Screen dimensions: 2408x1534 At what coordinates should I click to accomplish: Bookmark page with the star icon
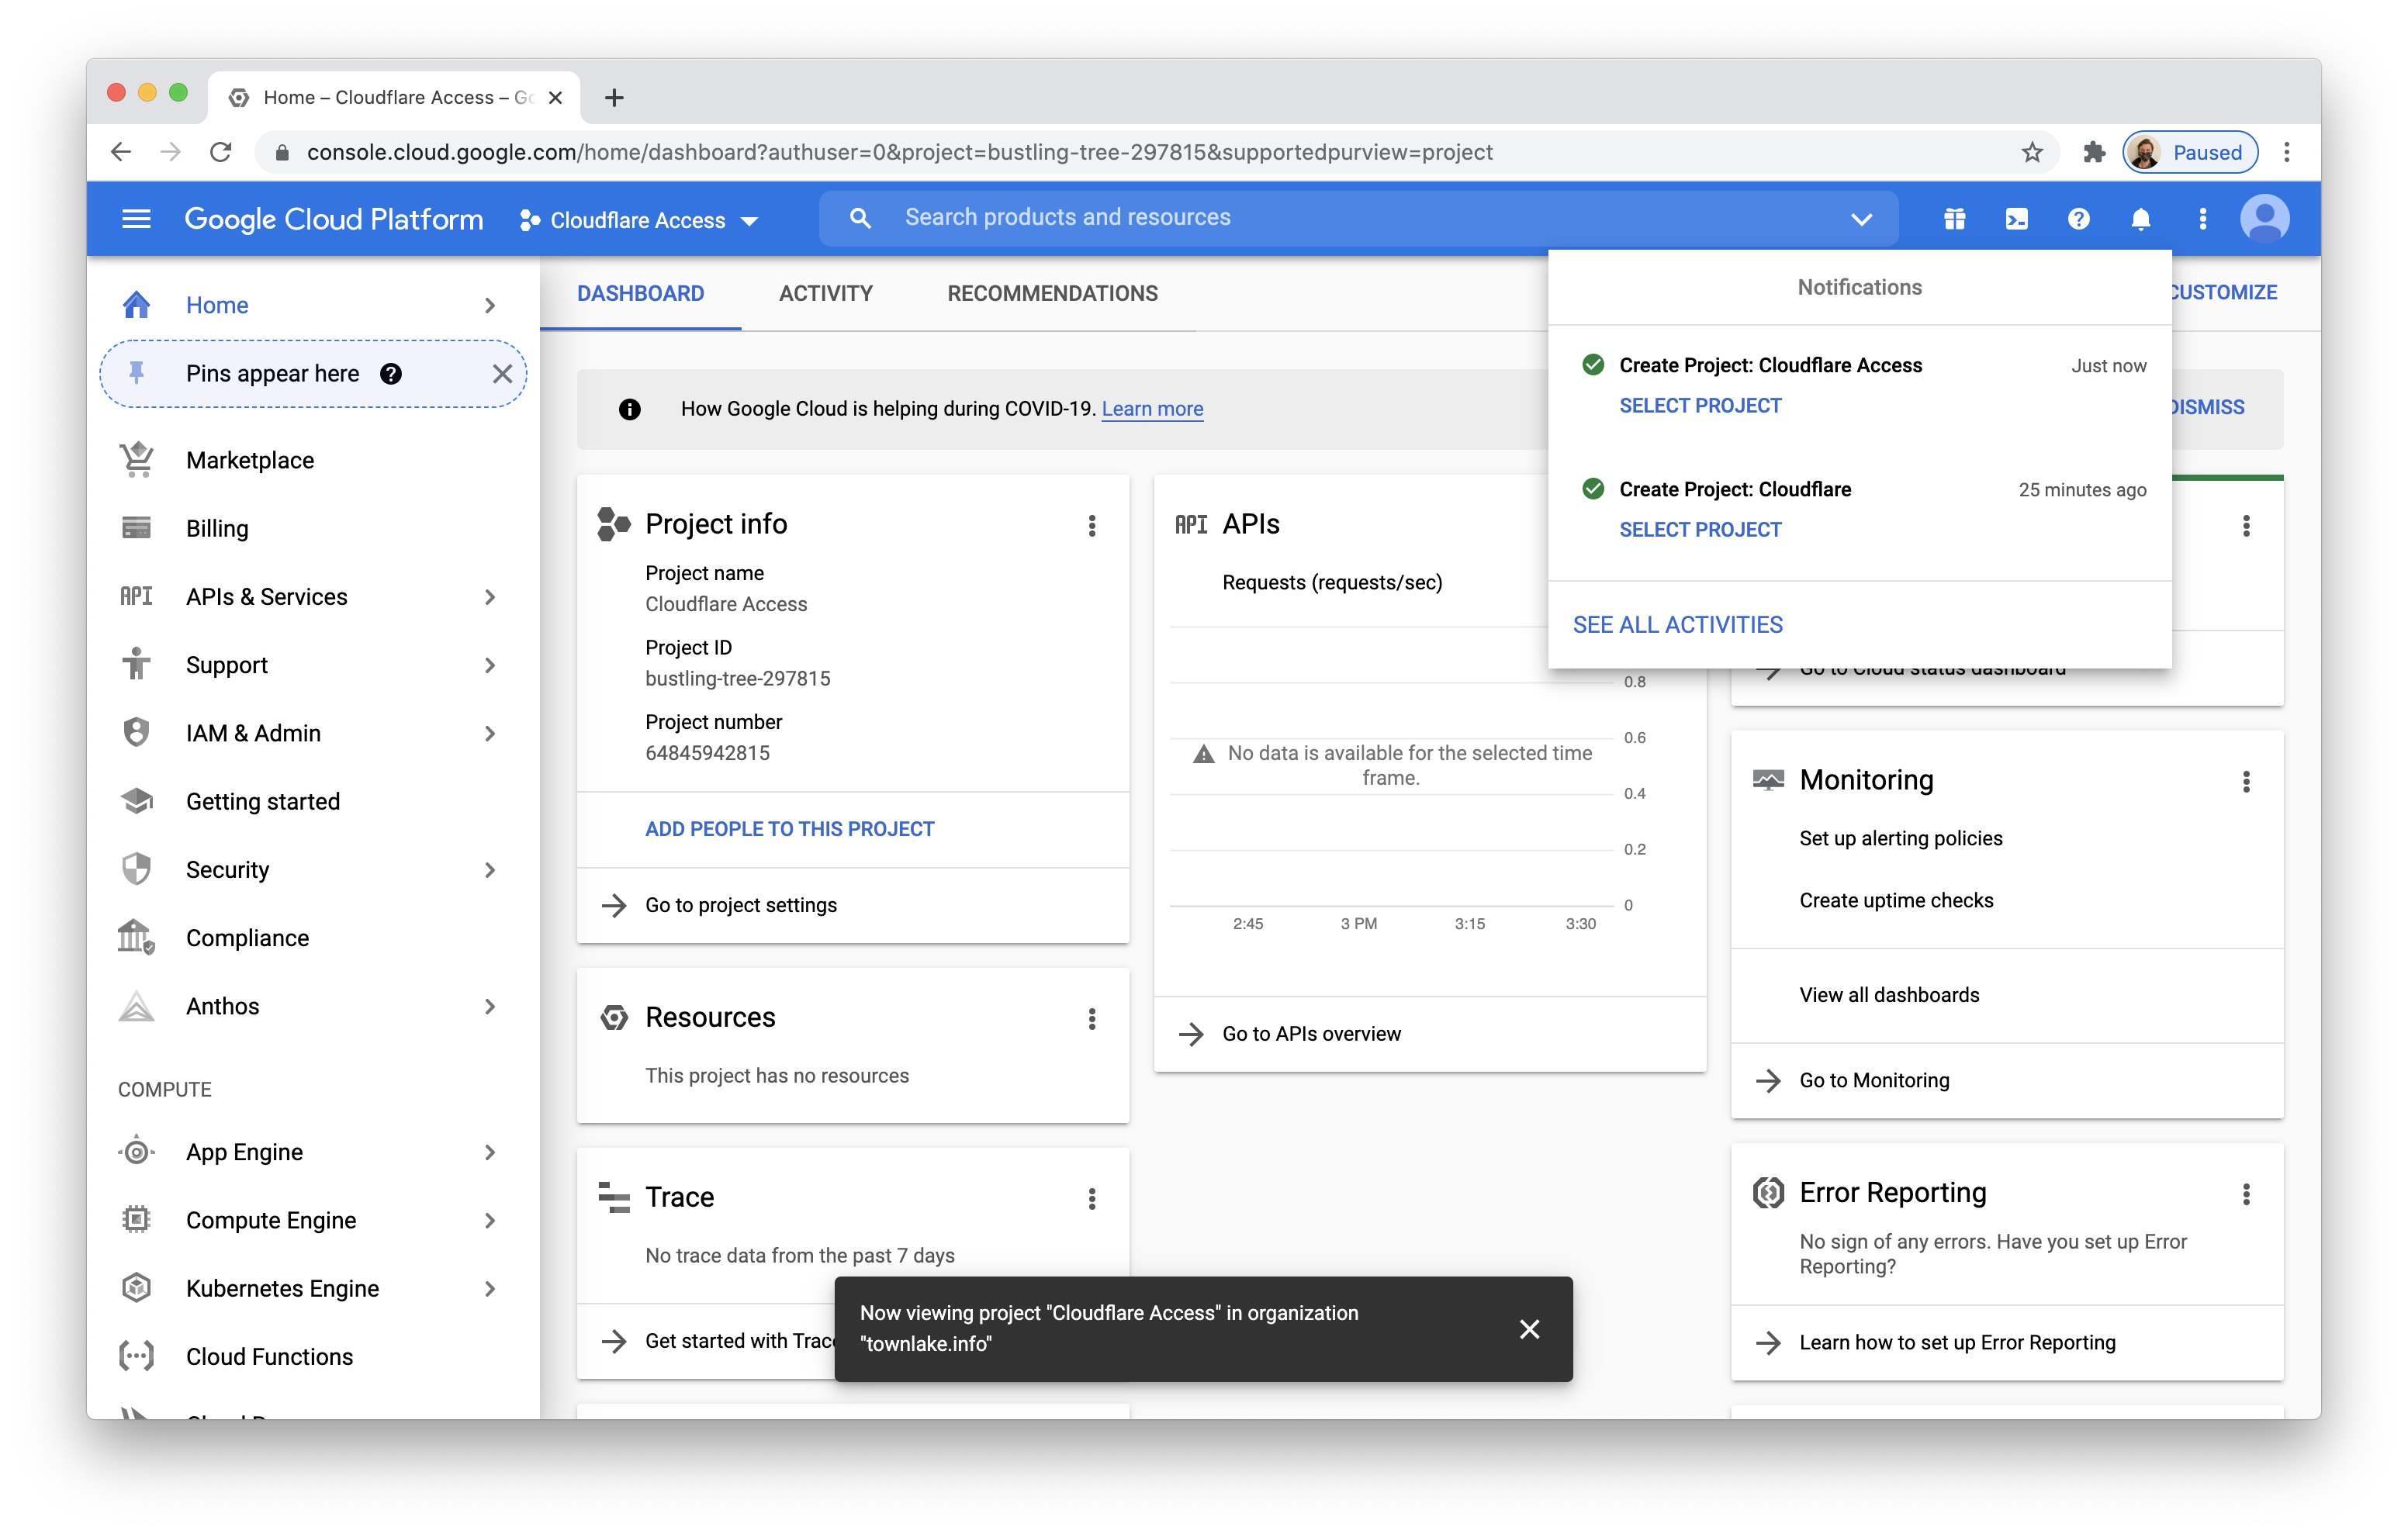point(2031,152)
